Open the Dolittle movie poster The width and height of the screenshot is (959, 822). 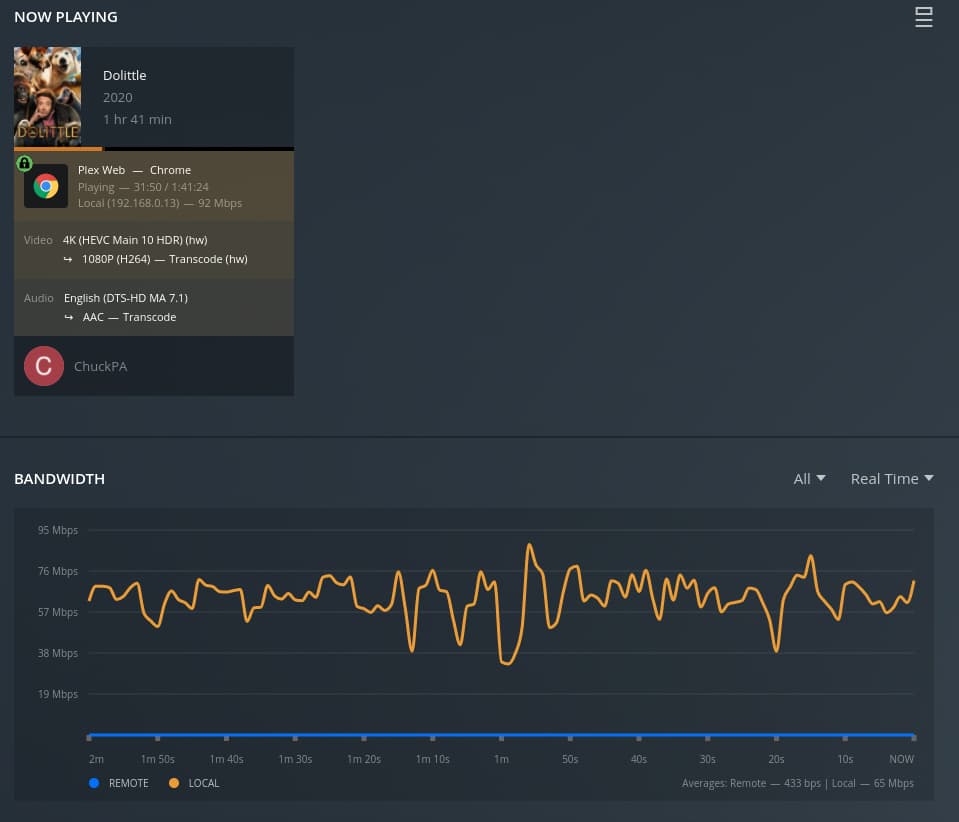coord(48,97)
